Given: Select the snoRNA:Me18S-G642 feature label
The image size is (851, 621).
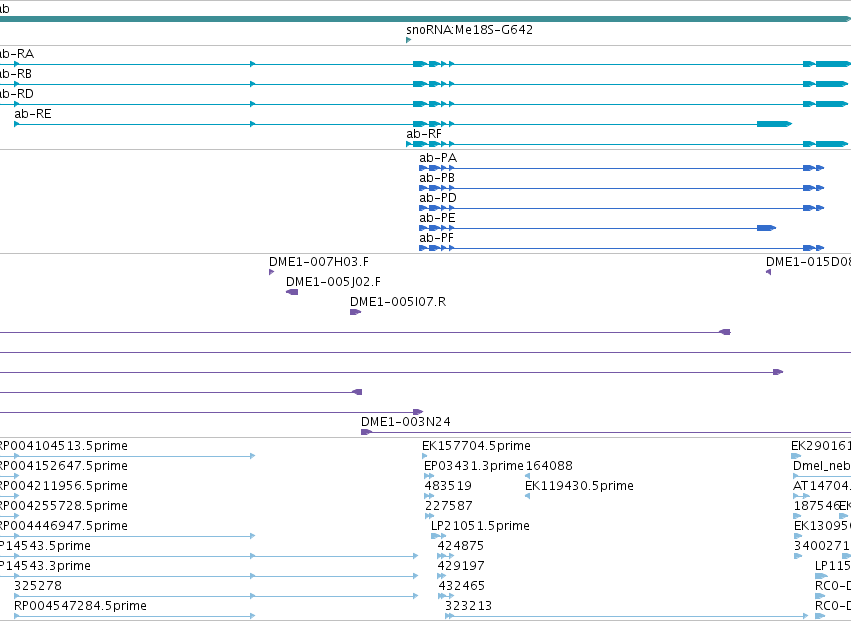Looking at the screenshot, I should click(469, 30).
